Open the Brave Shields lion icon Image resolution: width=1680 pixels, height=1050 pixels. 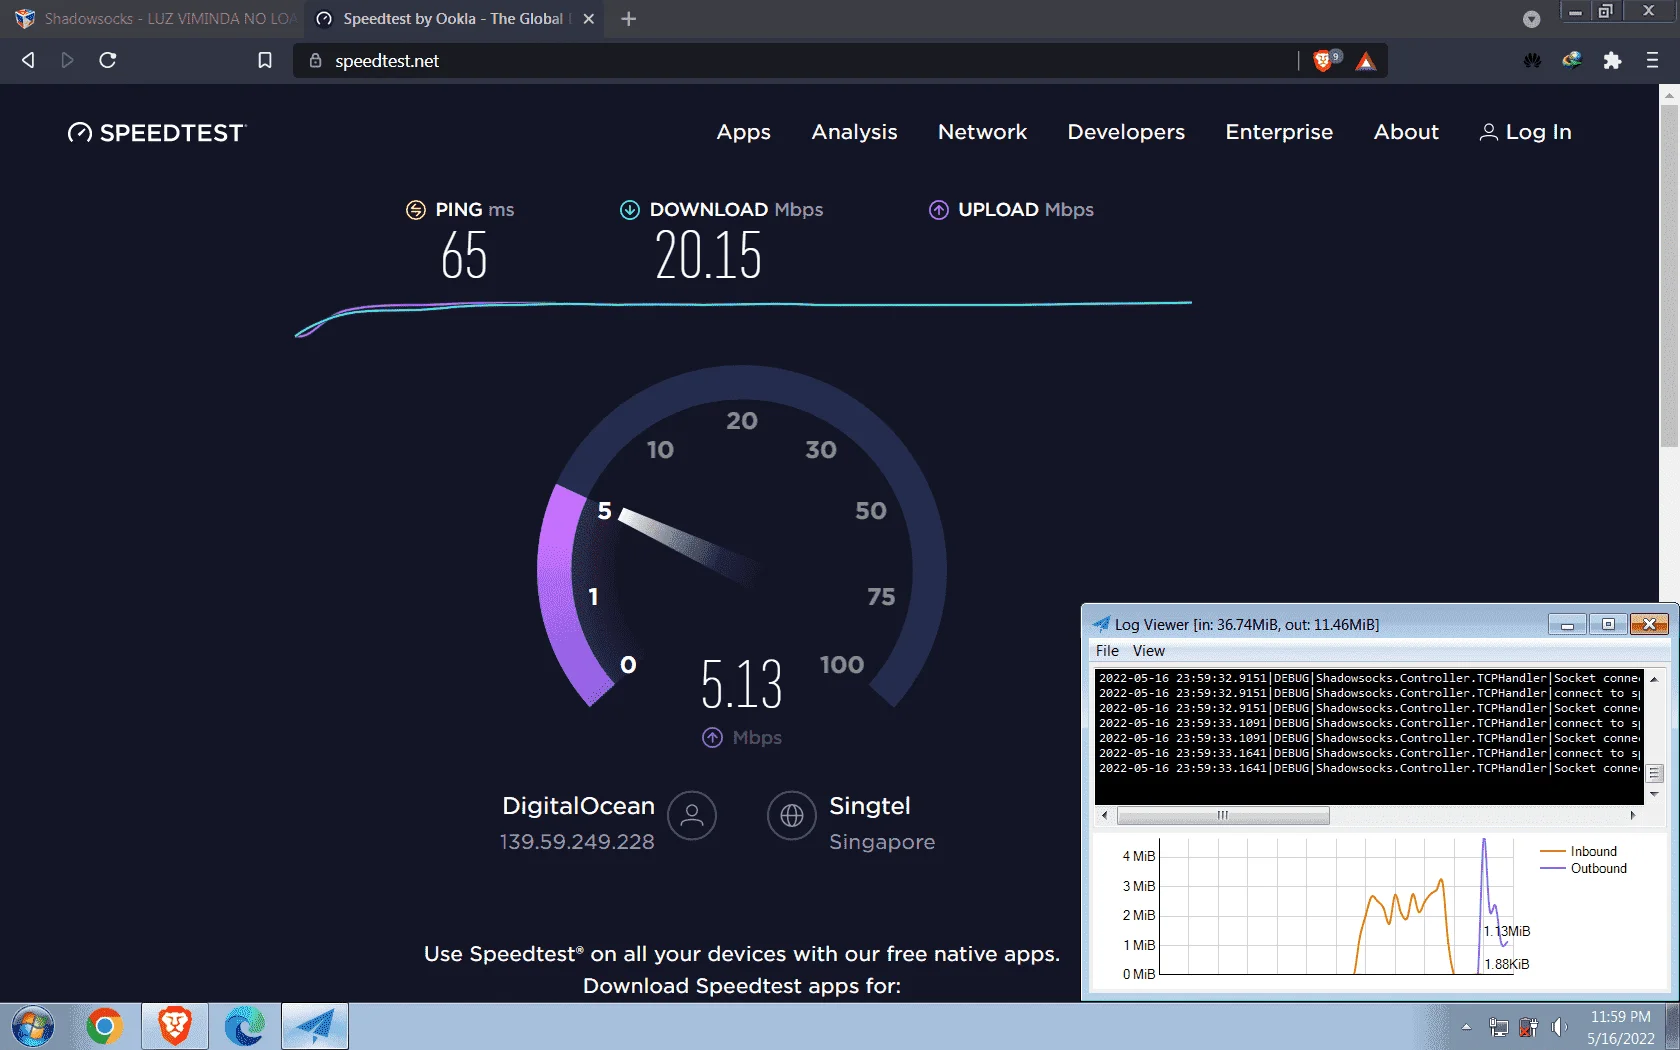coord(1323,61)
